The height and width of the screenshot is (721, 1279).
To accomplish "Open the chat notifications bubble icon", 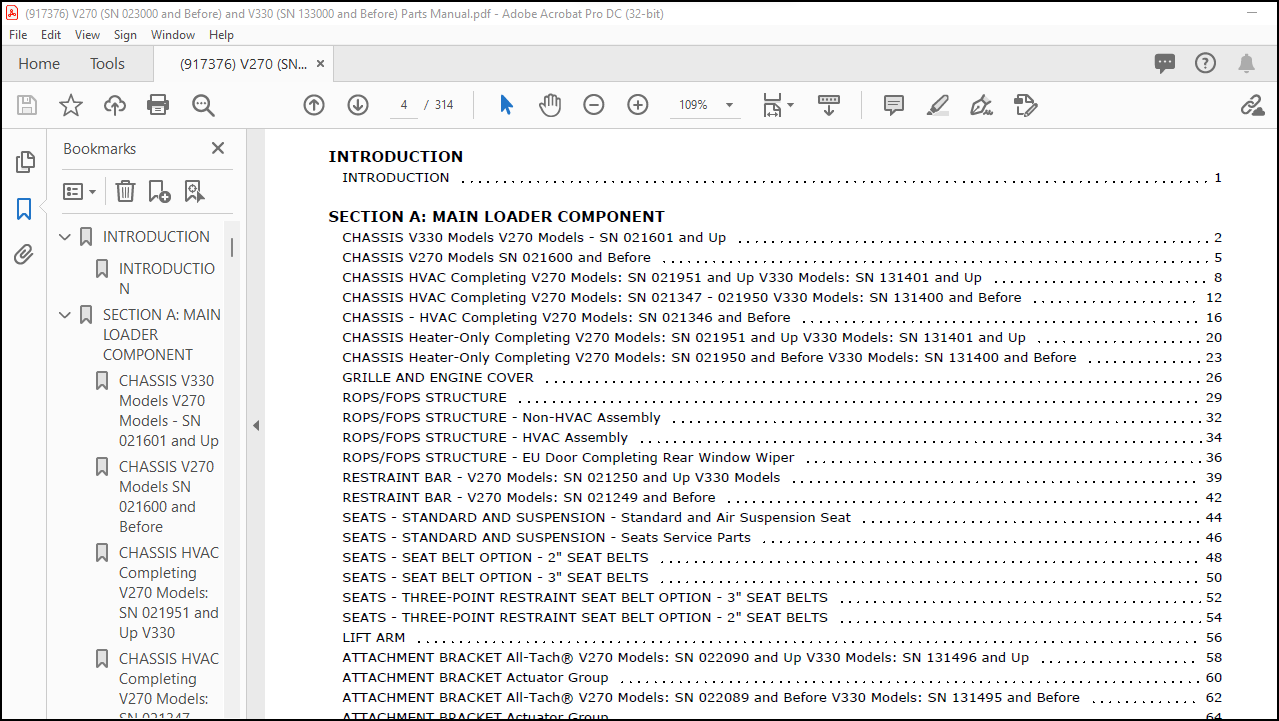I will pos(1165,63).
